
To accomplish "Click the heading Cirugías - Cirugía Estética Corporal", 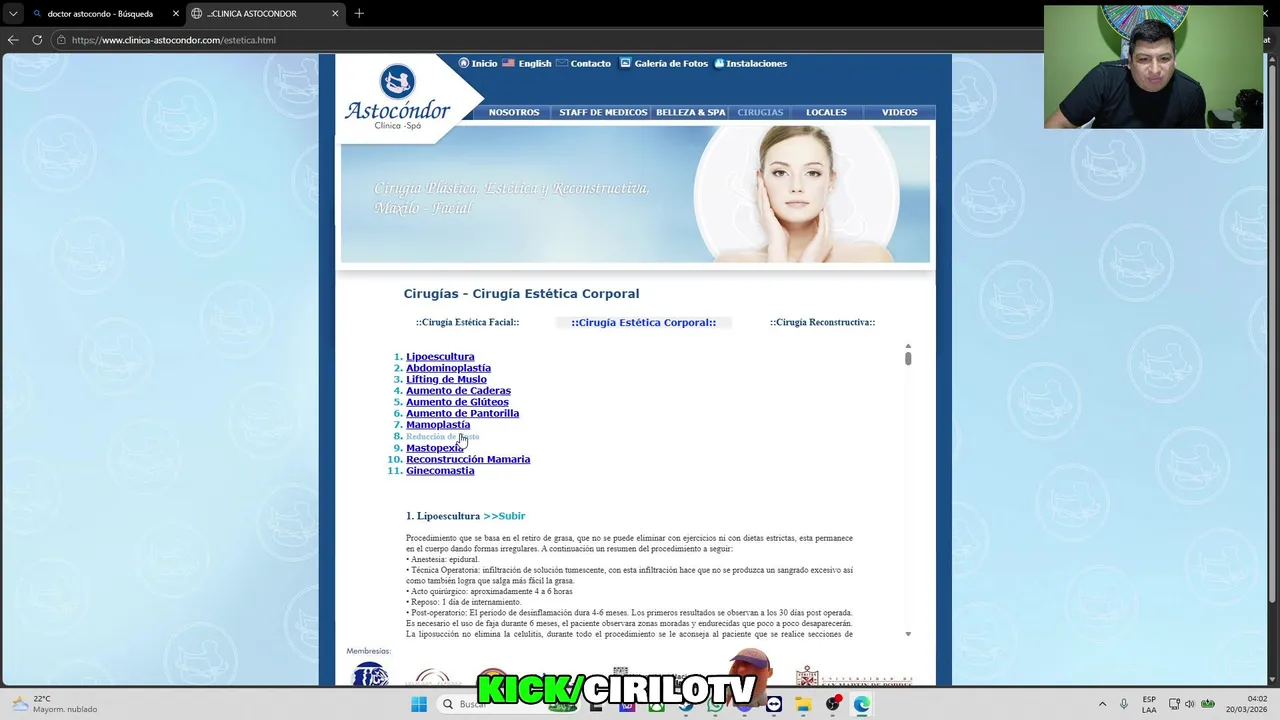I will [521, 293].
